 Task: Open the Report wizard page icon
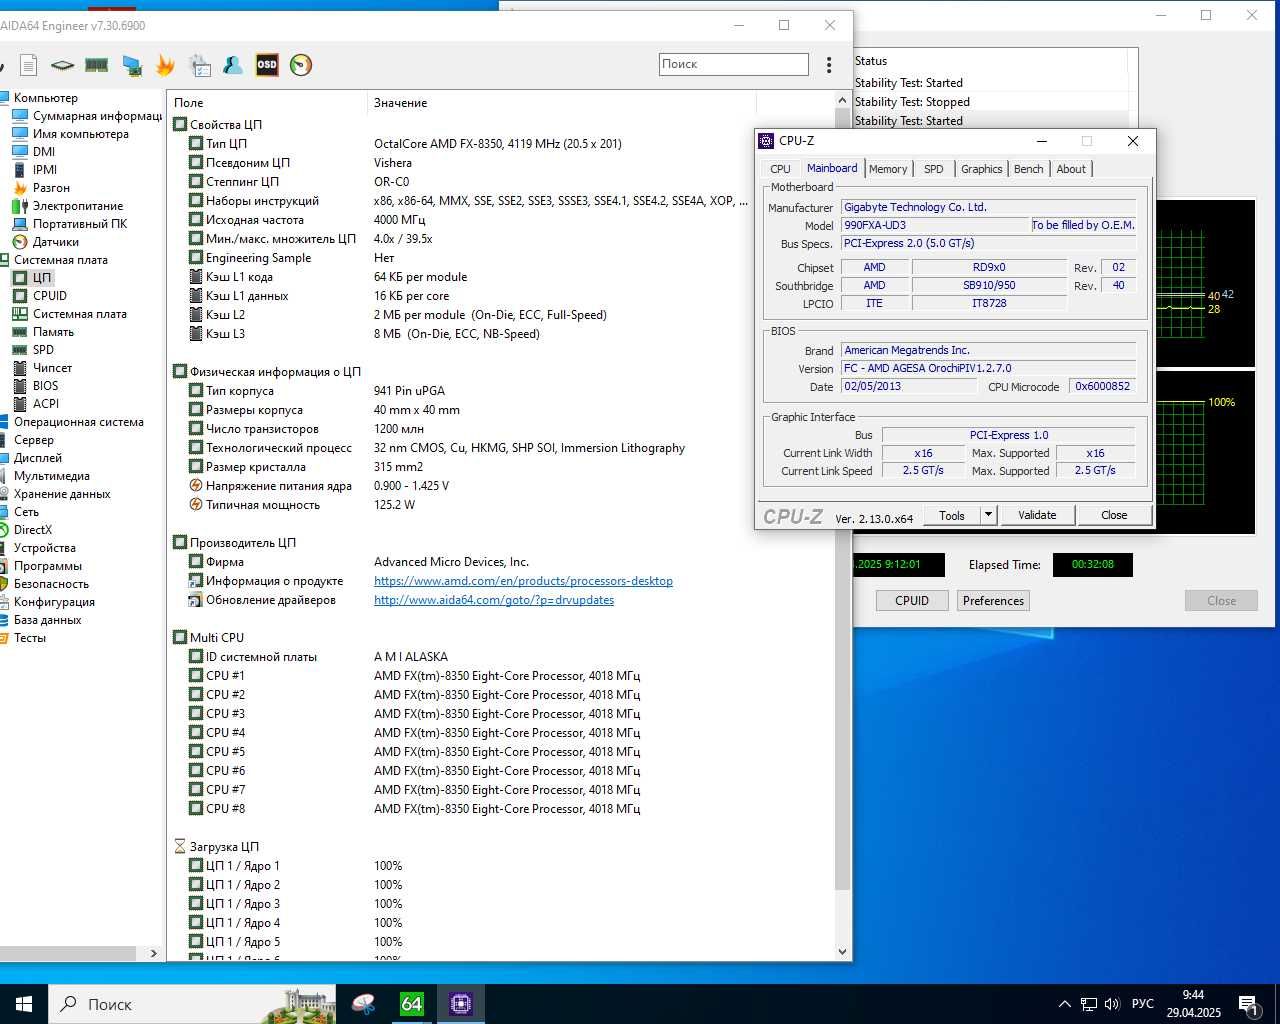click(x=29, y=65)
